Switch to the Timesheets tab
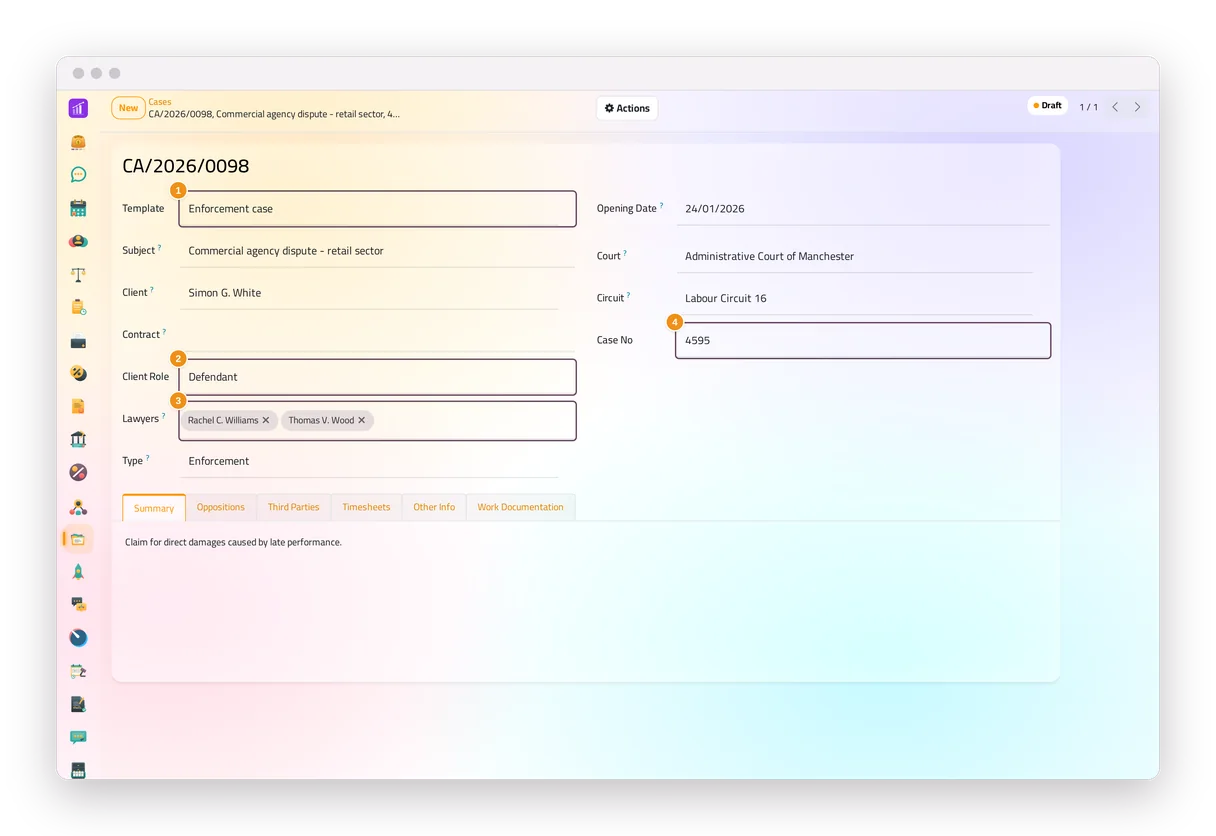The width and height of the screenshot is (1216, 836). click(366, 507)
